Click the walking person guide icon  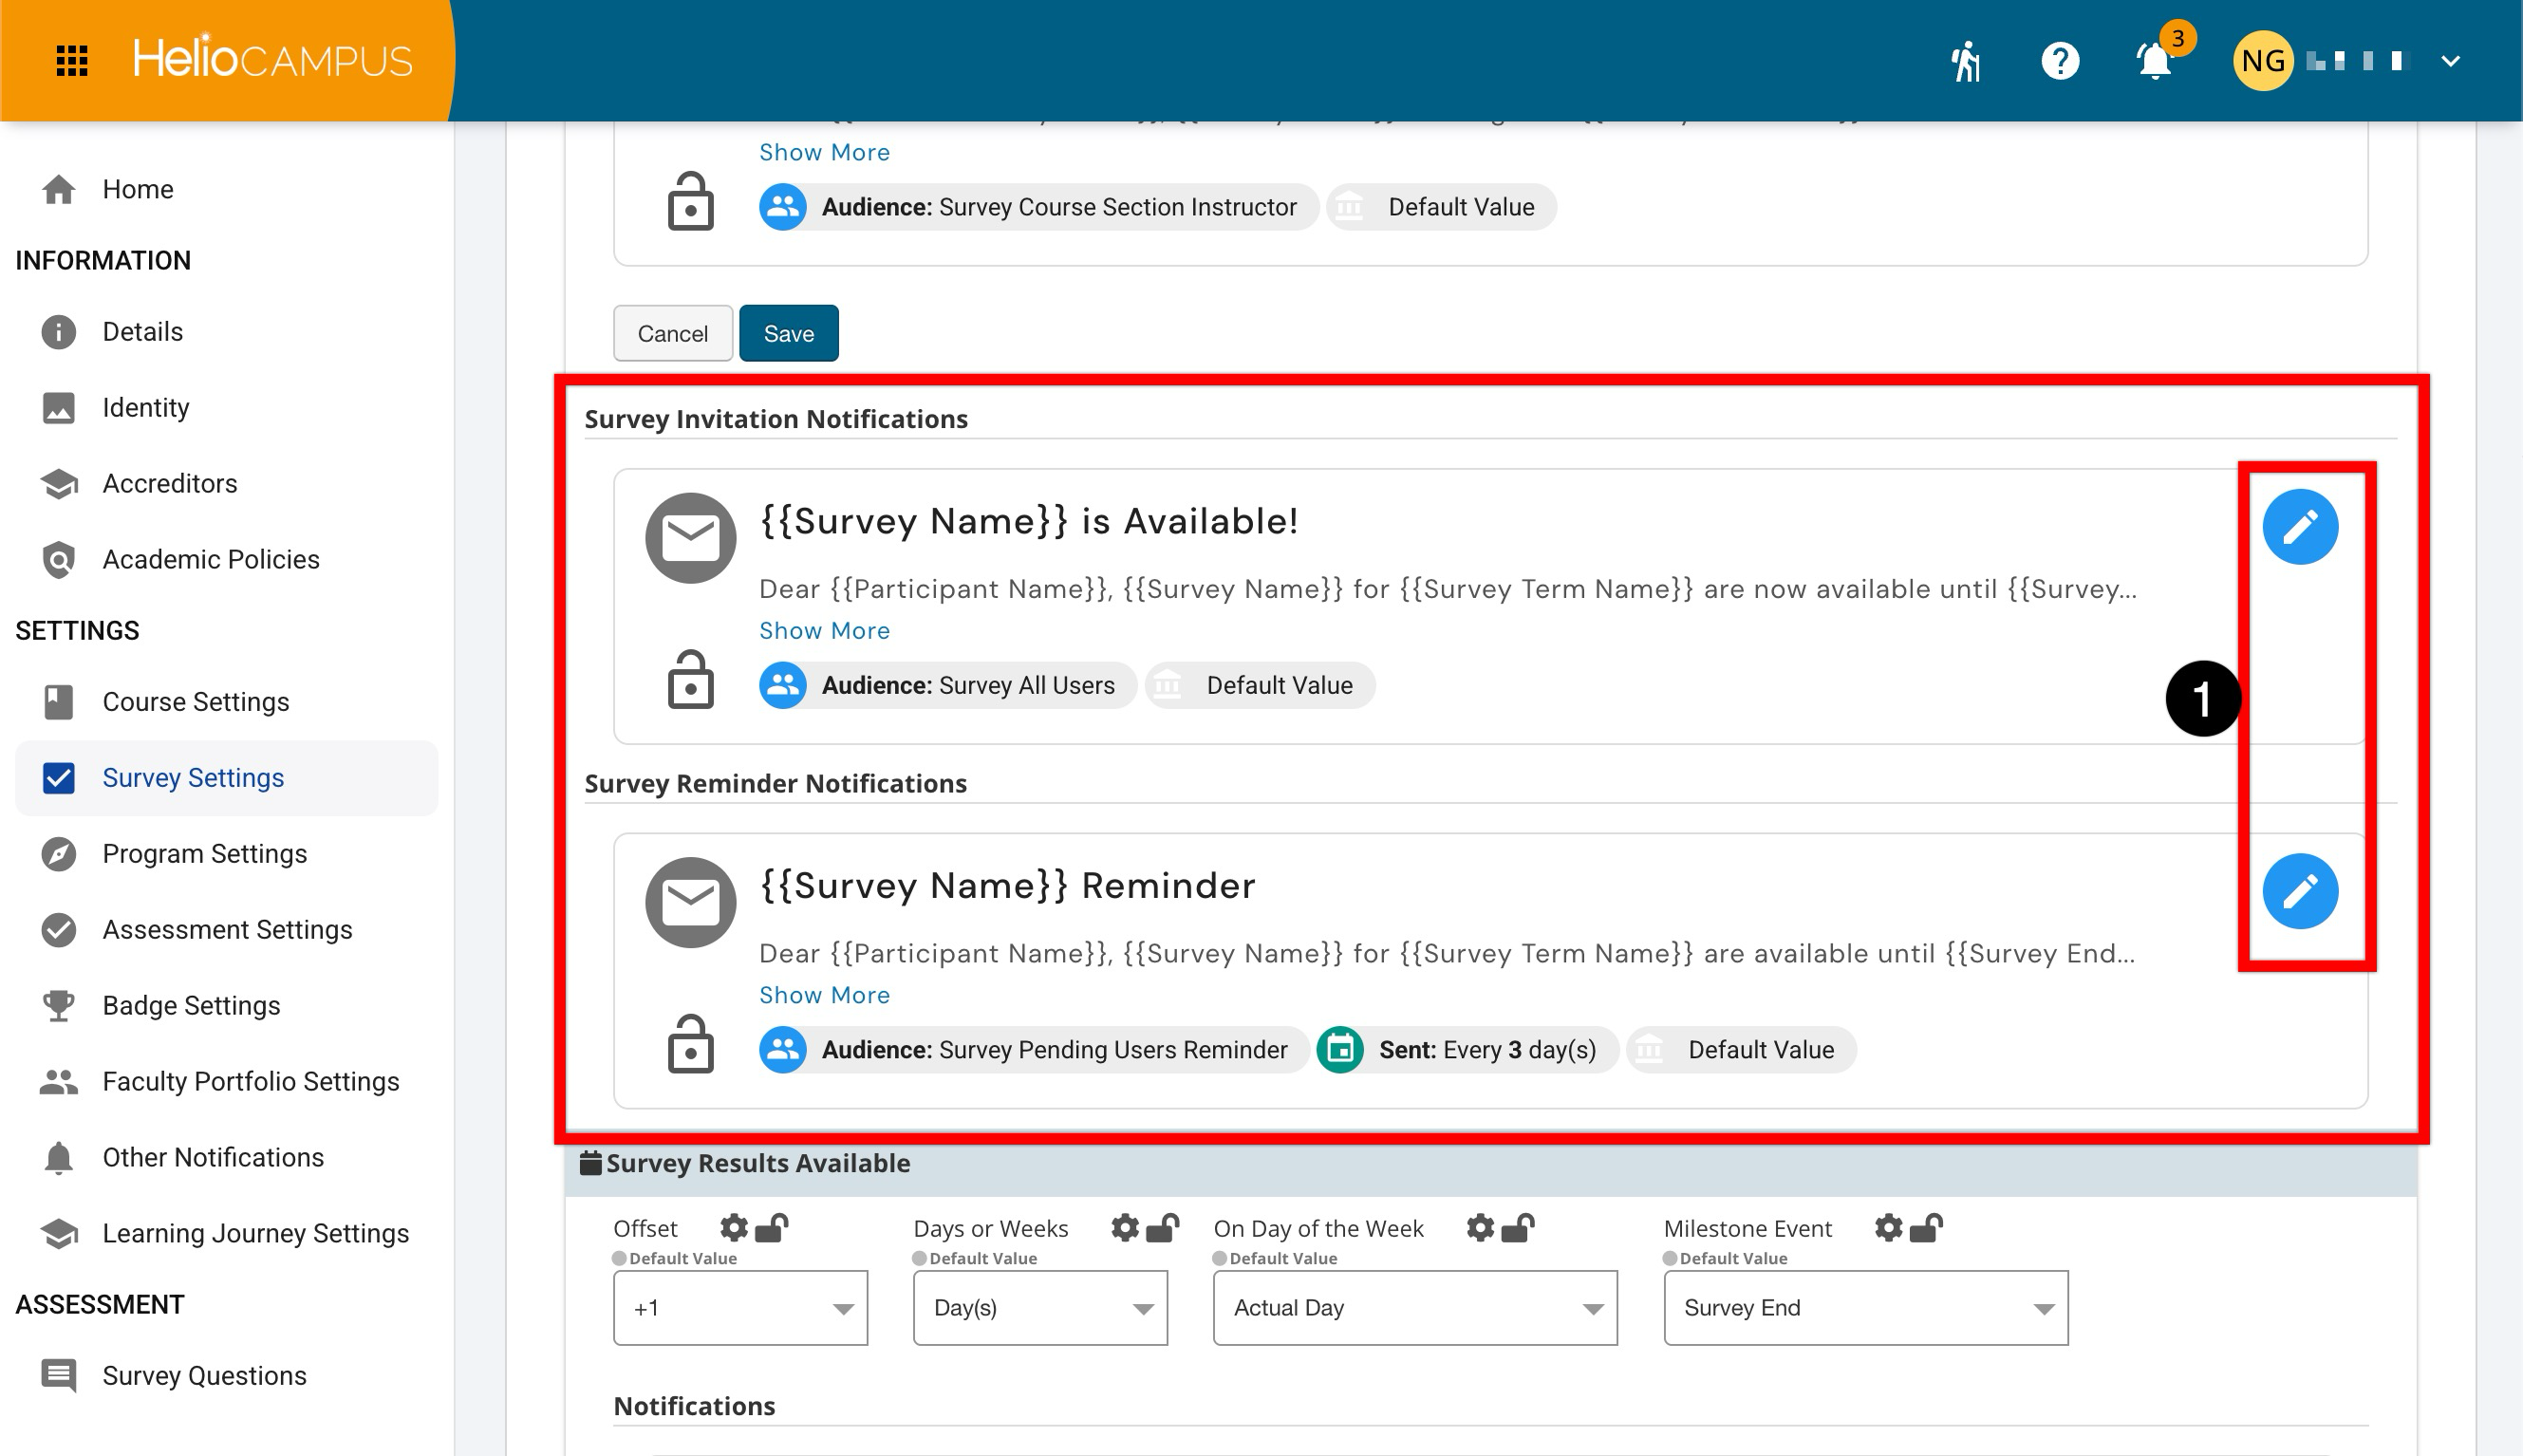click(1966, 61)
